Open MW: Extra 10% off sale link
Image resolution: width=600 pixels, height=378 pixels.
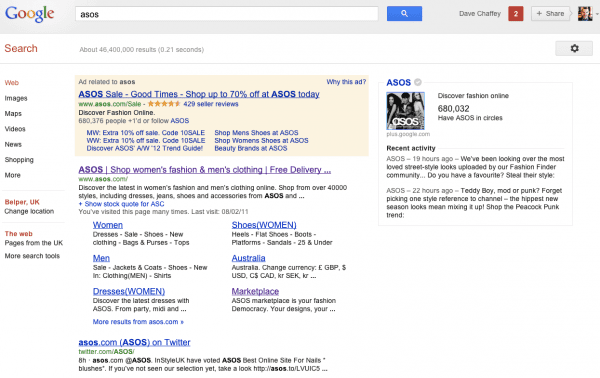tap(145, 133)
